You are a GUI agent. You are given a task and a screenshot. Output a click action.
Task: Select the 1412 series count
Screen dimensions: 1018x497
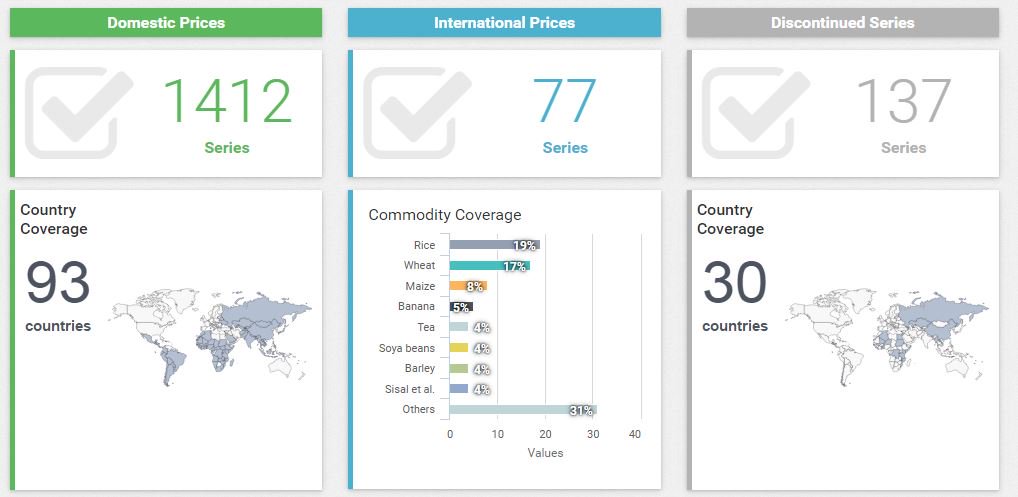click(227, 101)
